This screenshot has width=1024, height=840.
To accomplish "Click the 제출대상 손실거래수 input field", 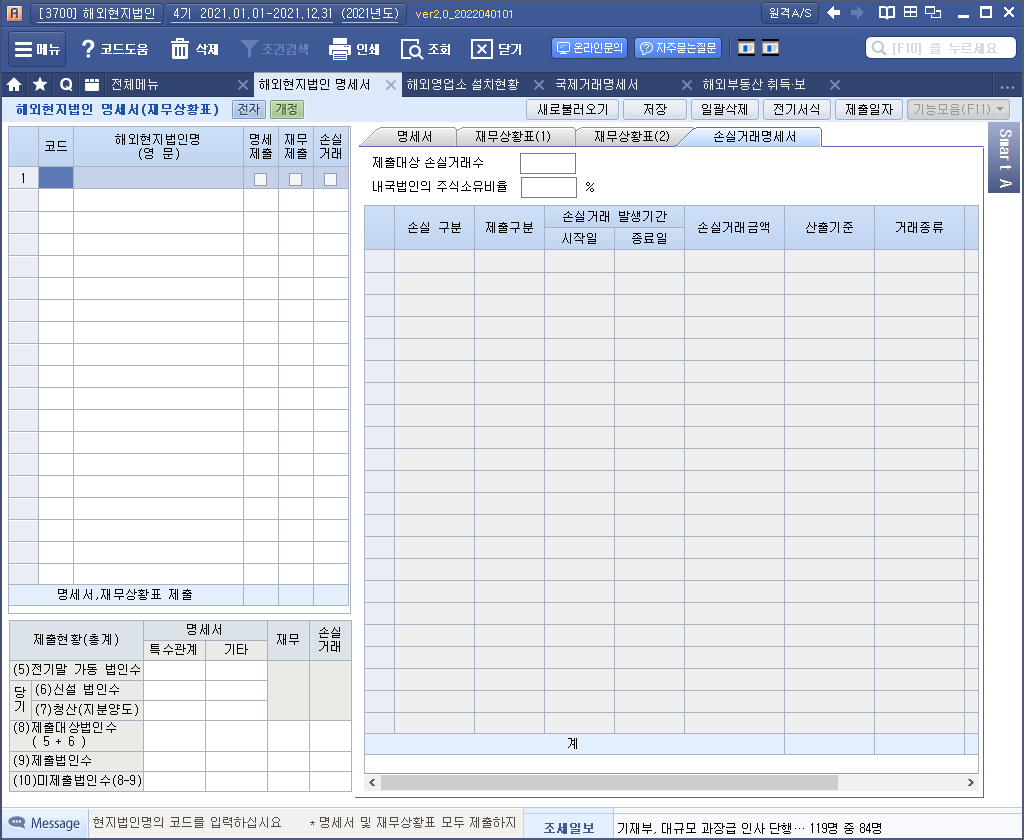I will [548, 163].
